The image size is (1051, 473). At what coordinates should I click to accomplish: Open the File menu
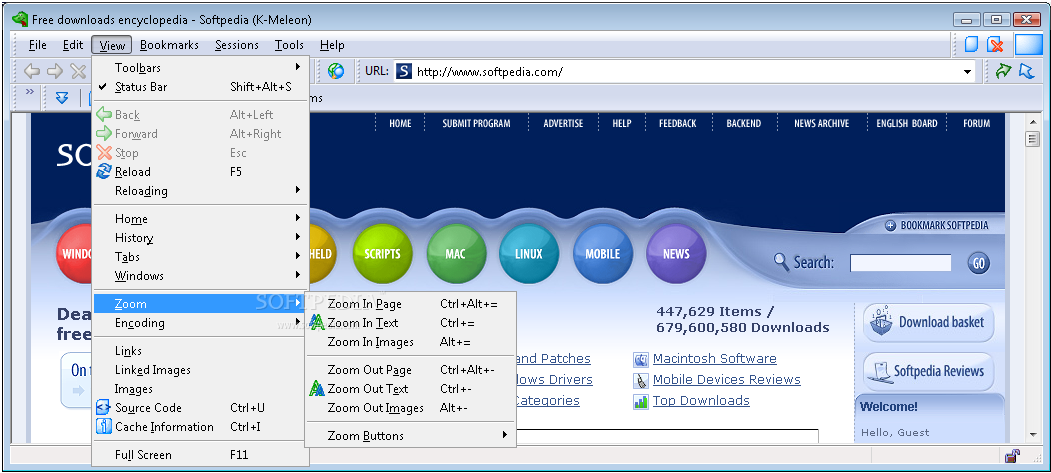[x=38, y=45]
